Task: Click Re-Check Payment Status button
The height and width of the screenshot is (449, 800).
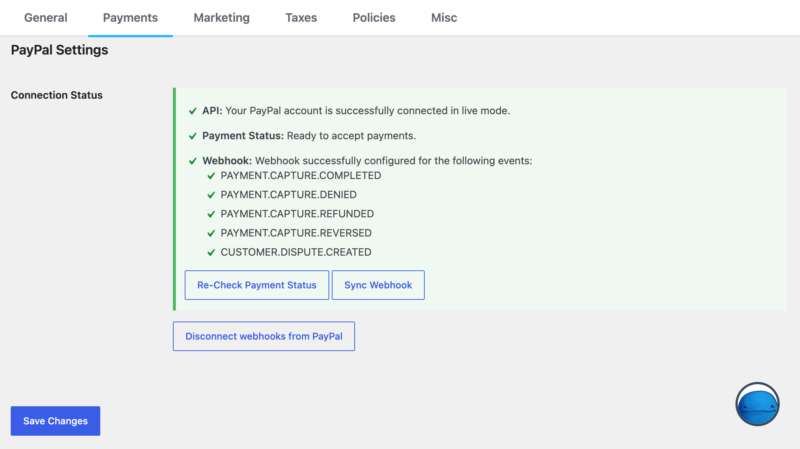Action: [257, 285]
